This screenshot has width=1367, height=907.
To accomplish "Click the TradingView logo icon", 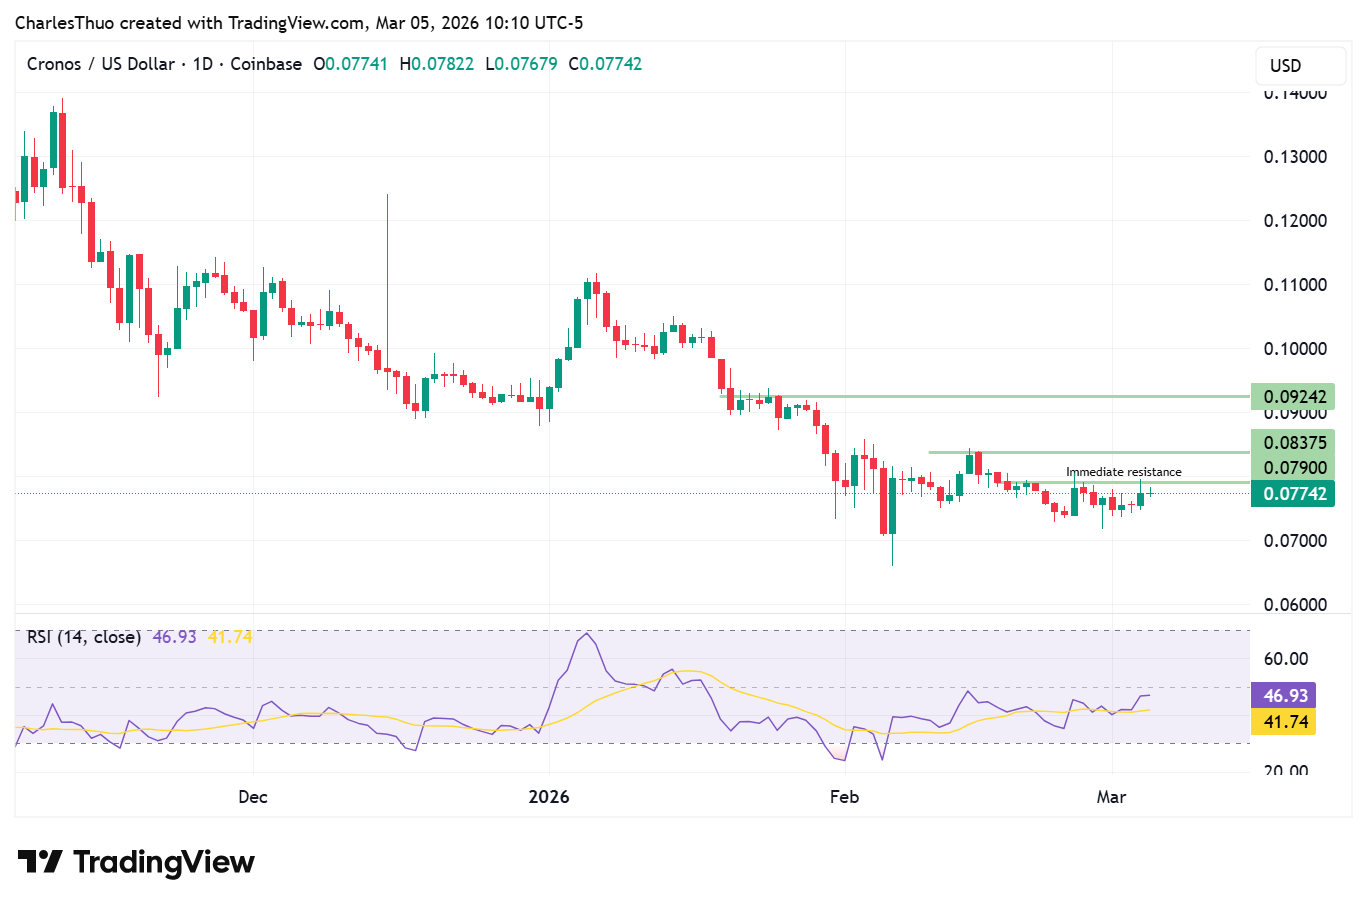I will tap(40, 862).
